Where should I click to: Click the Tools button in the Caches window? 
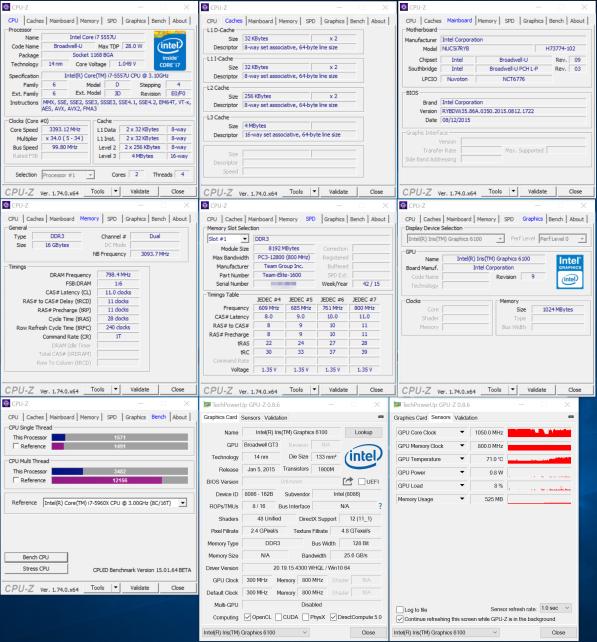[x=296, y=192]
